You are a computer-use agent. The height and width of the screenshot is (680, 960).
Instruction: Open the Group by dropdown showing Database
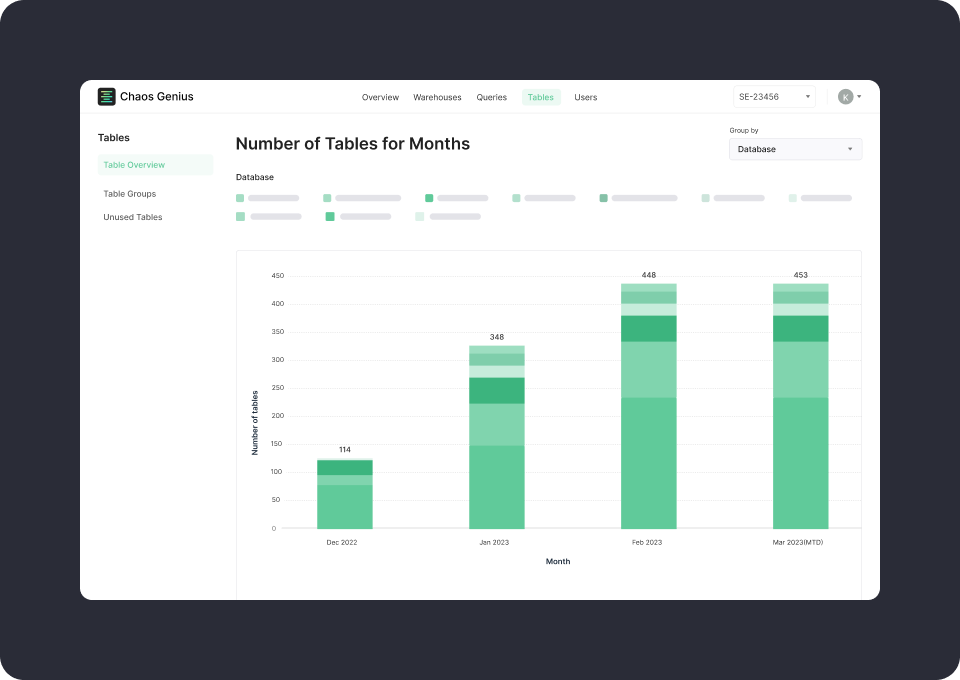click(795, 148)
